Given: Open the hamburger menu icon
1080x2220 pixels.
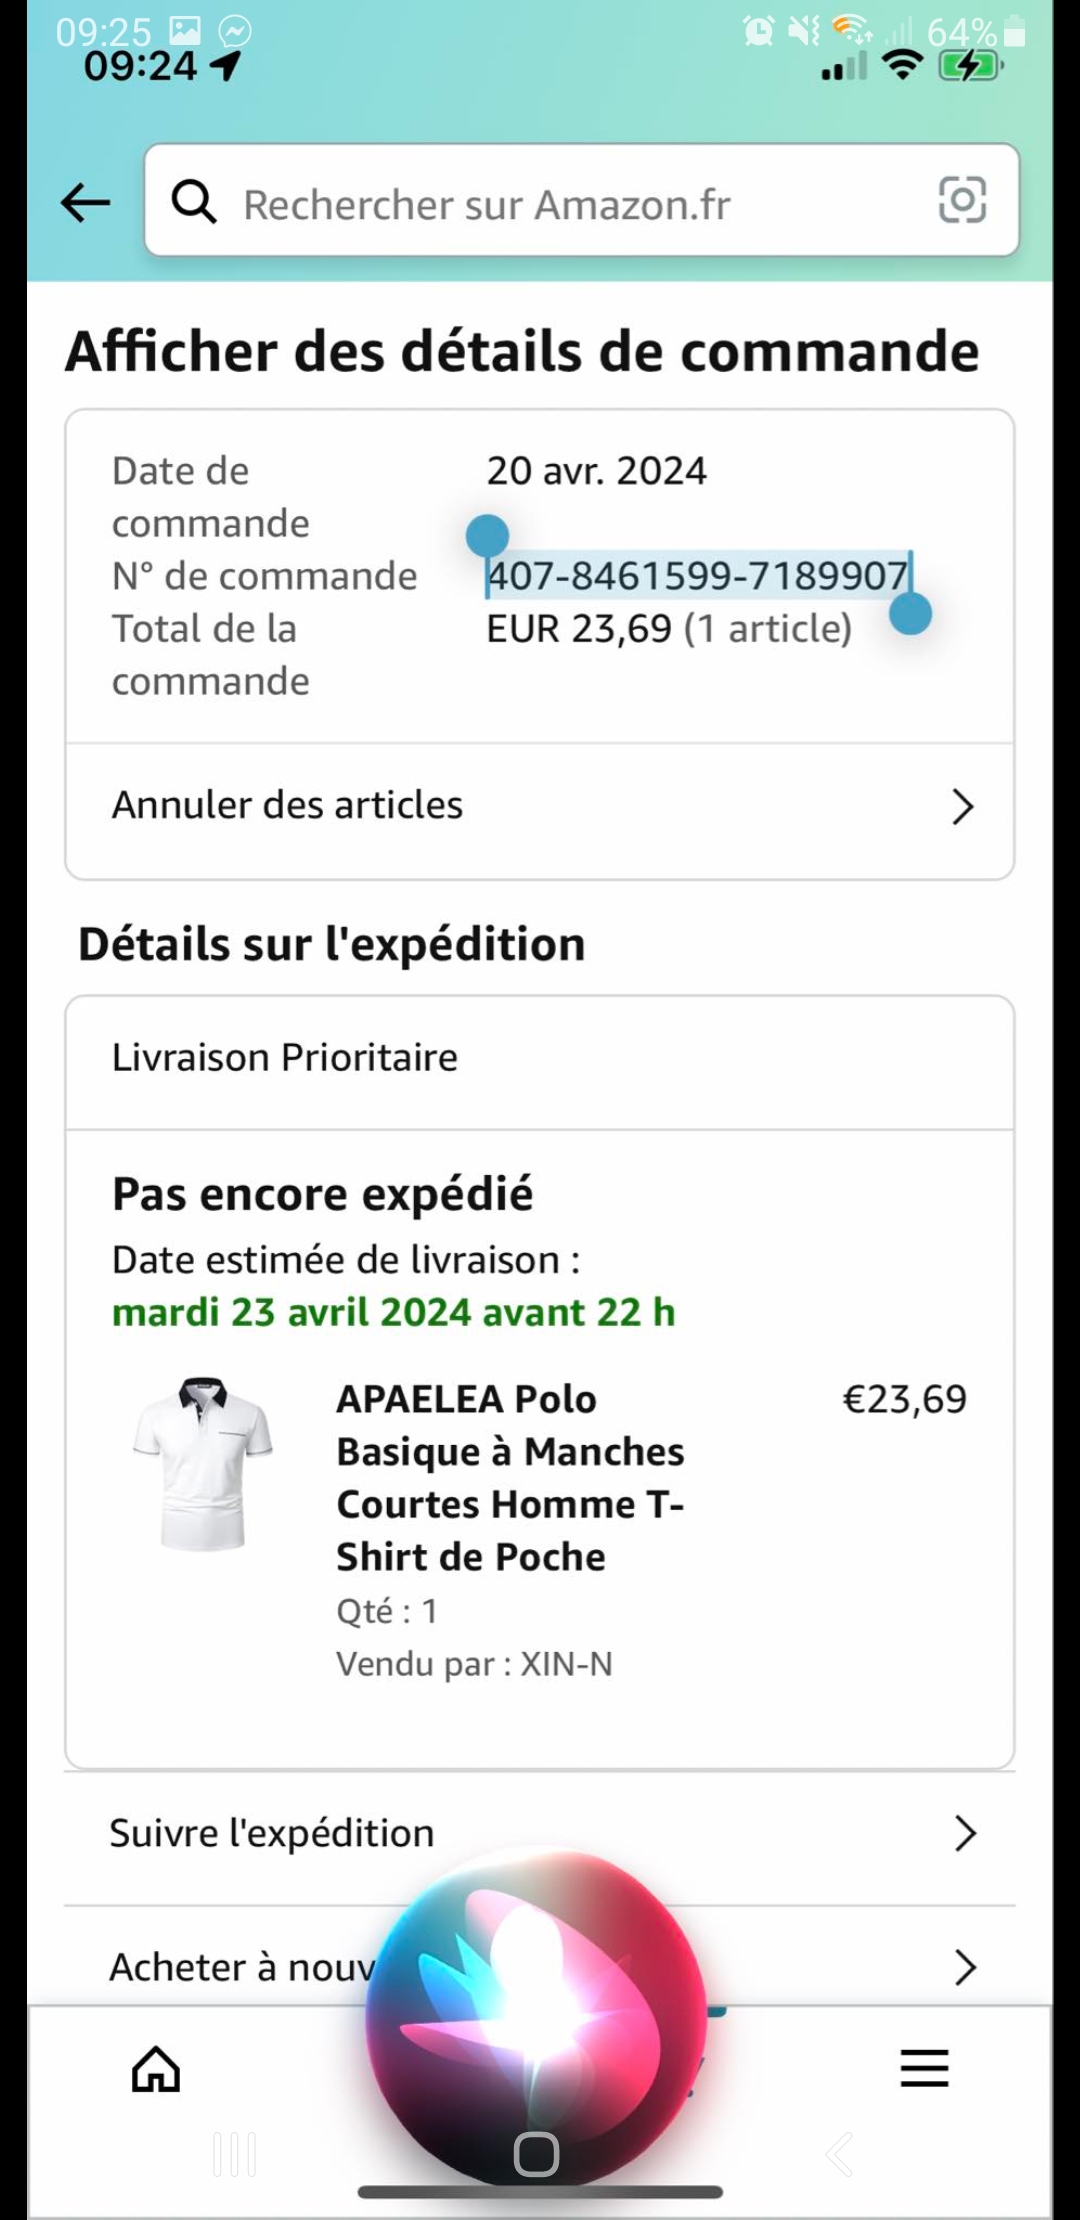Looking at the screenshot, I should coord(924,2067).
